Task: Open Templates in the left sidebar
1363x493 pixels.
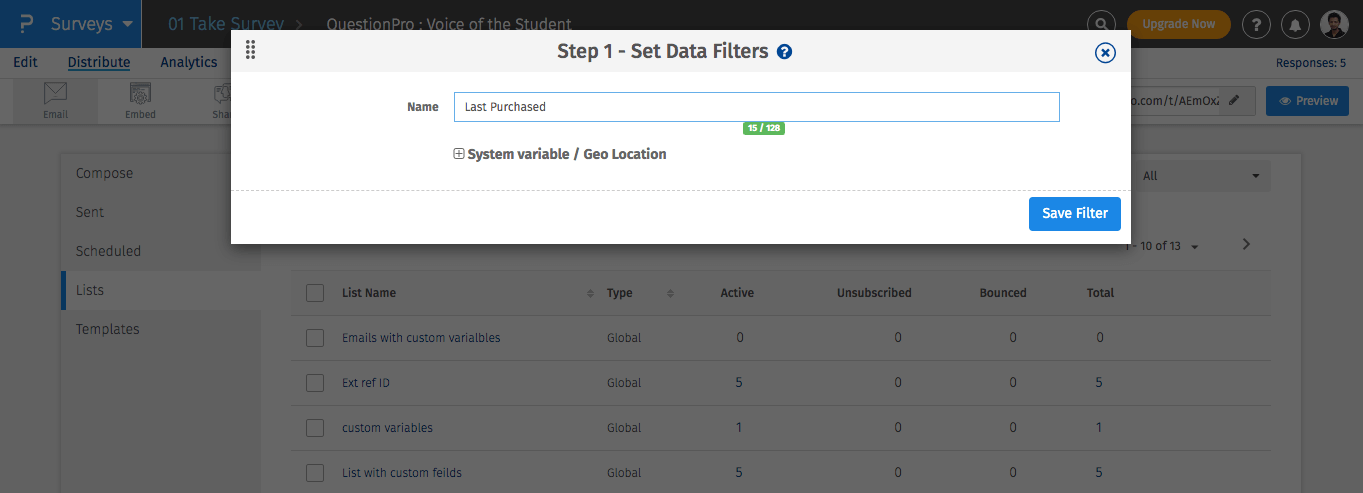Action: click(107, 329)
